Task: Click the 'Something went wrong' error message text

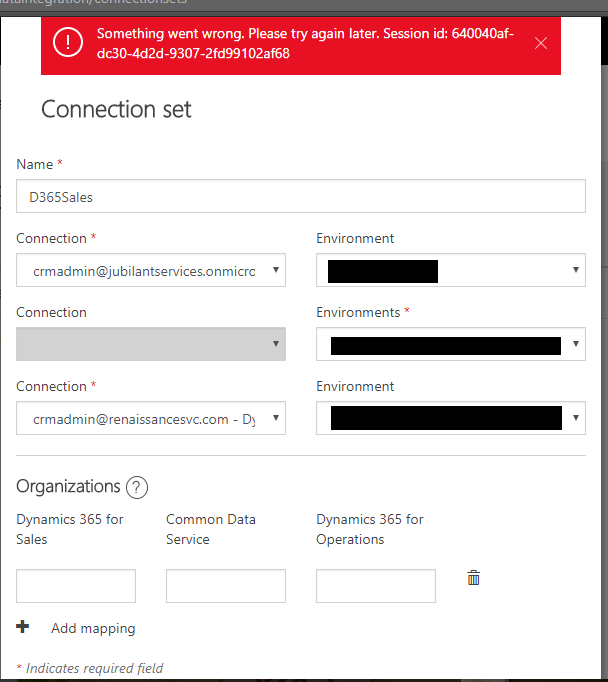Action: point(305,43)
